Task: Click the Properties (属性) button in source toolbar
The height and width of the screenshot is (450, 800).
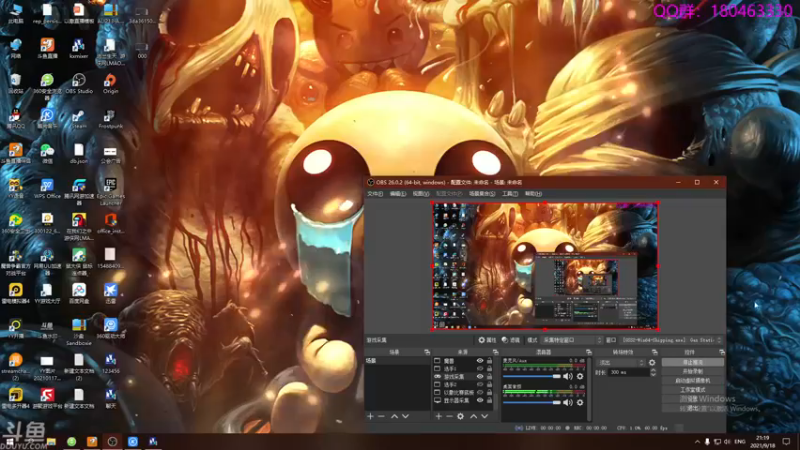Action: (x=487, y=340)
